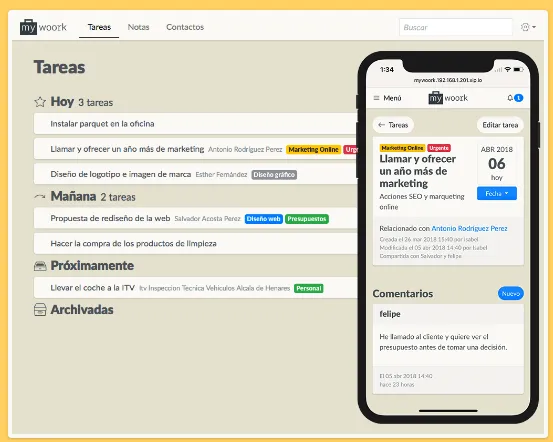The width and height of the screenshot is (553, 442).
Task: Open the blue Fecha dropdown on the phone
Action: (497, 193)
